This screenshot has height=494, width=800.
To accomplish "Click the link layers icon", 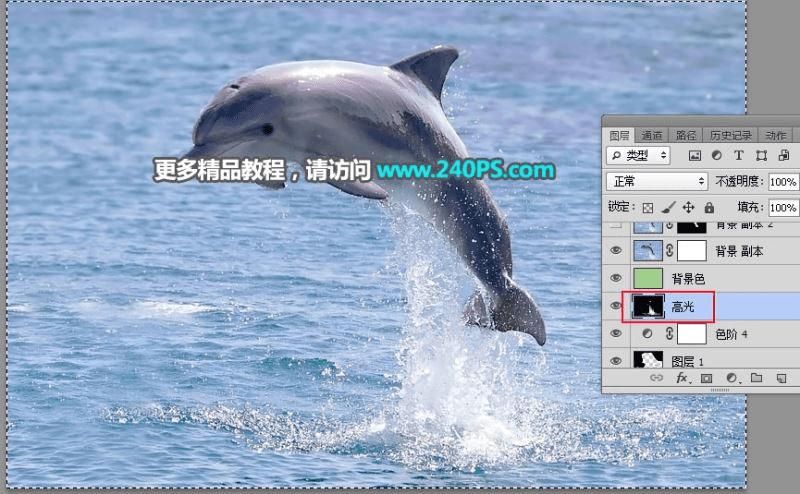I will point(657,378).
